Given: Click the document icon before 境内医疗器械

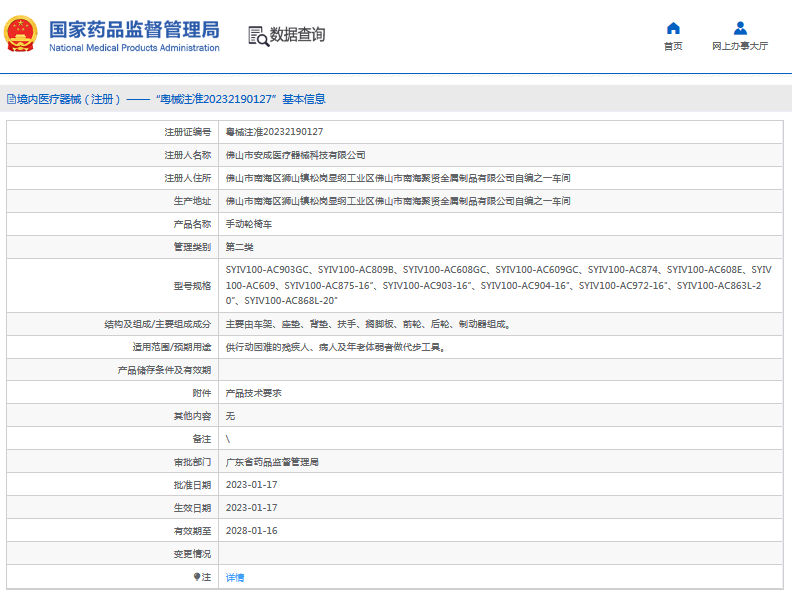Looking at the screenshot, I should click(x=11, y=99).
